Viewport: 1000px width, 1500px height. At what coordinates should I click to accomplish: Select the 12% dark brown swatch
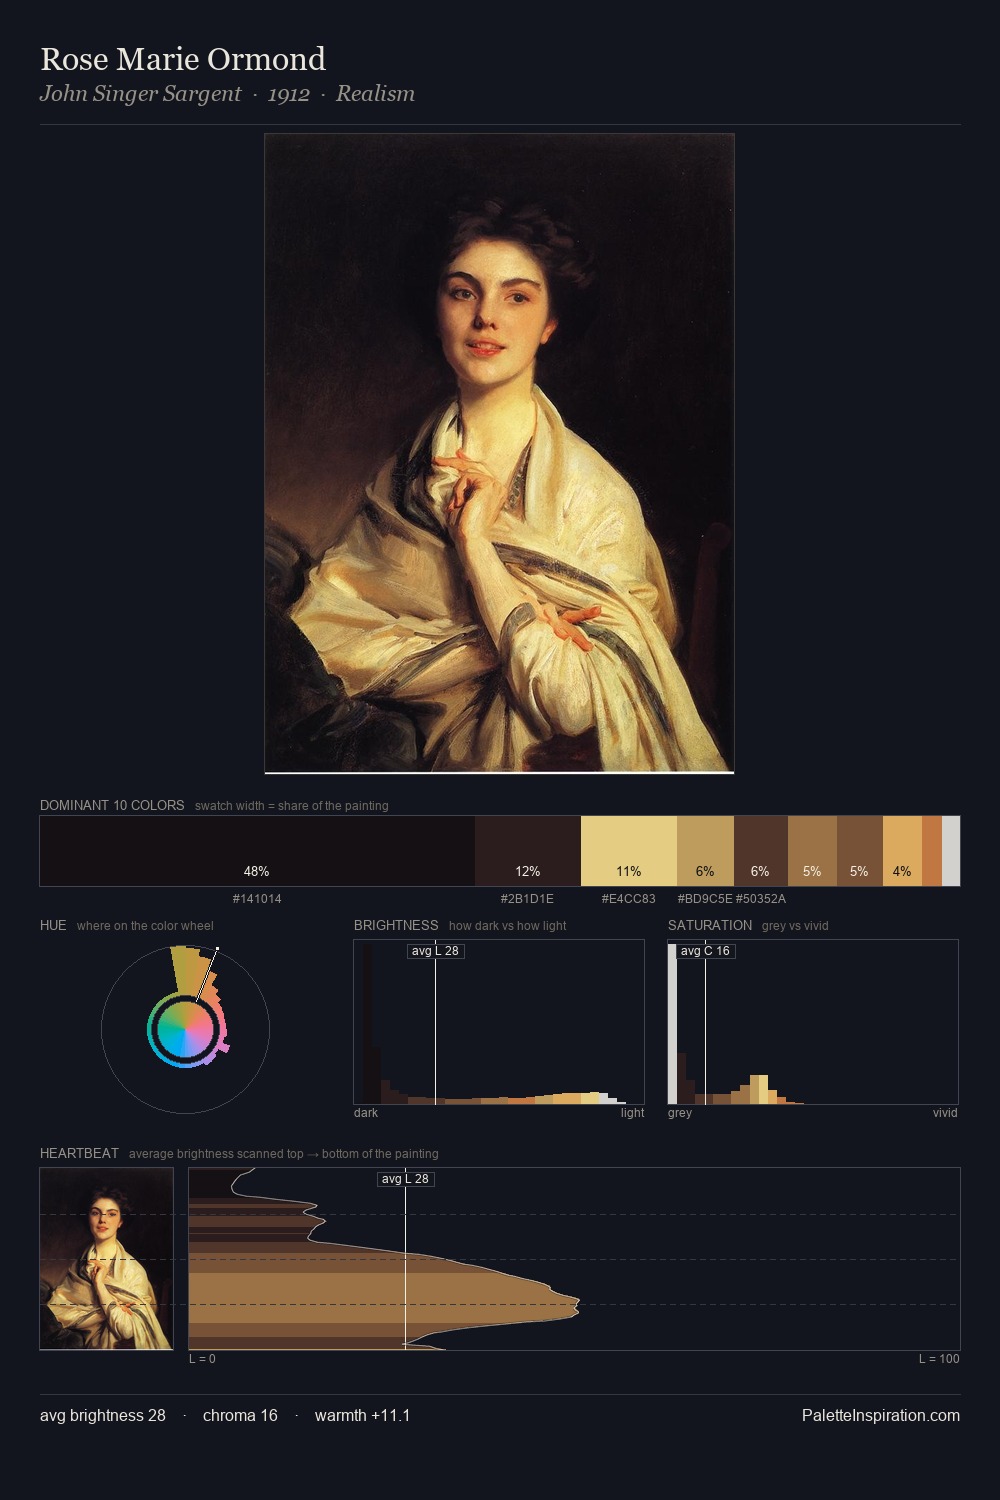pyautogui.click(x=528, y=851)
